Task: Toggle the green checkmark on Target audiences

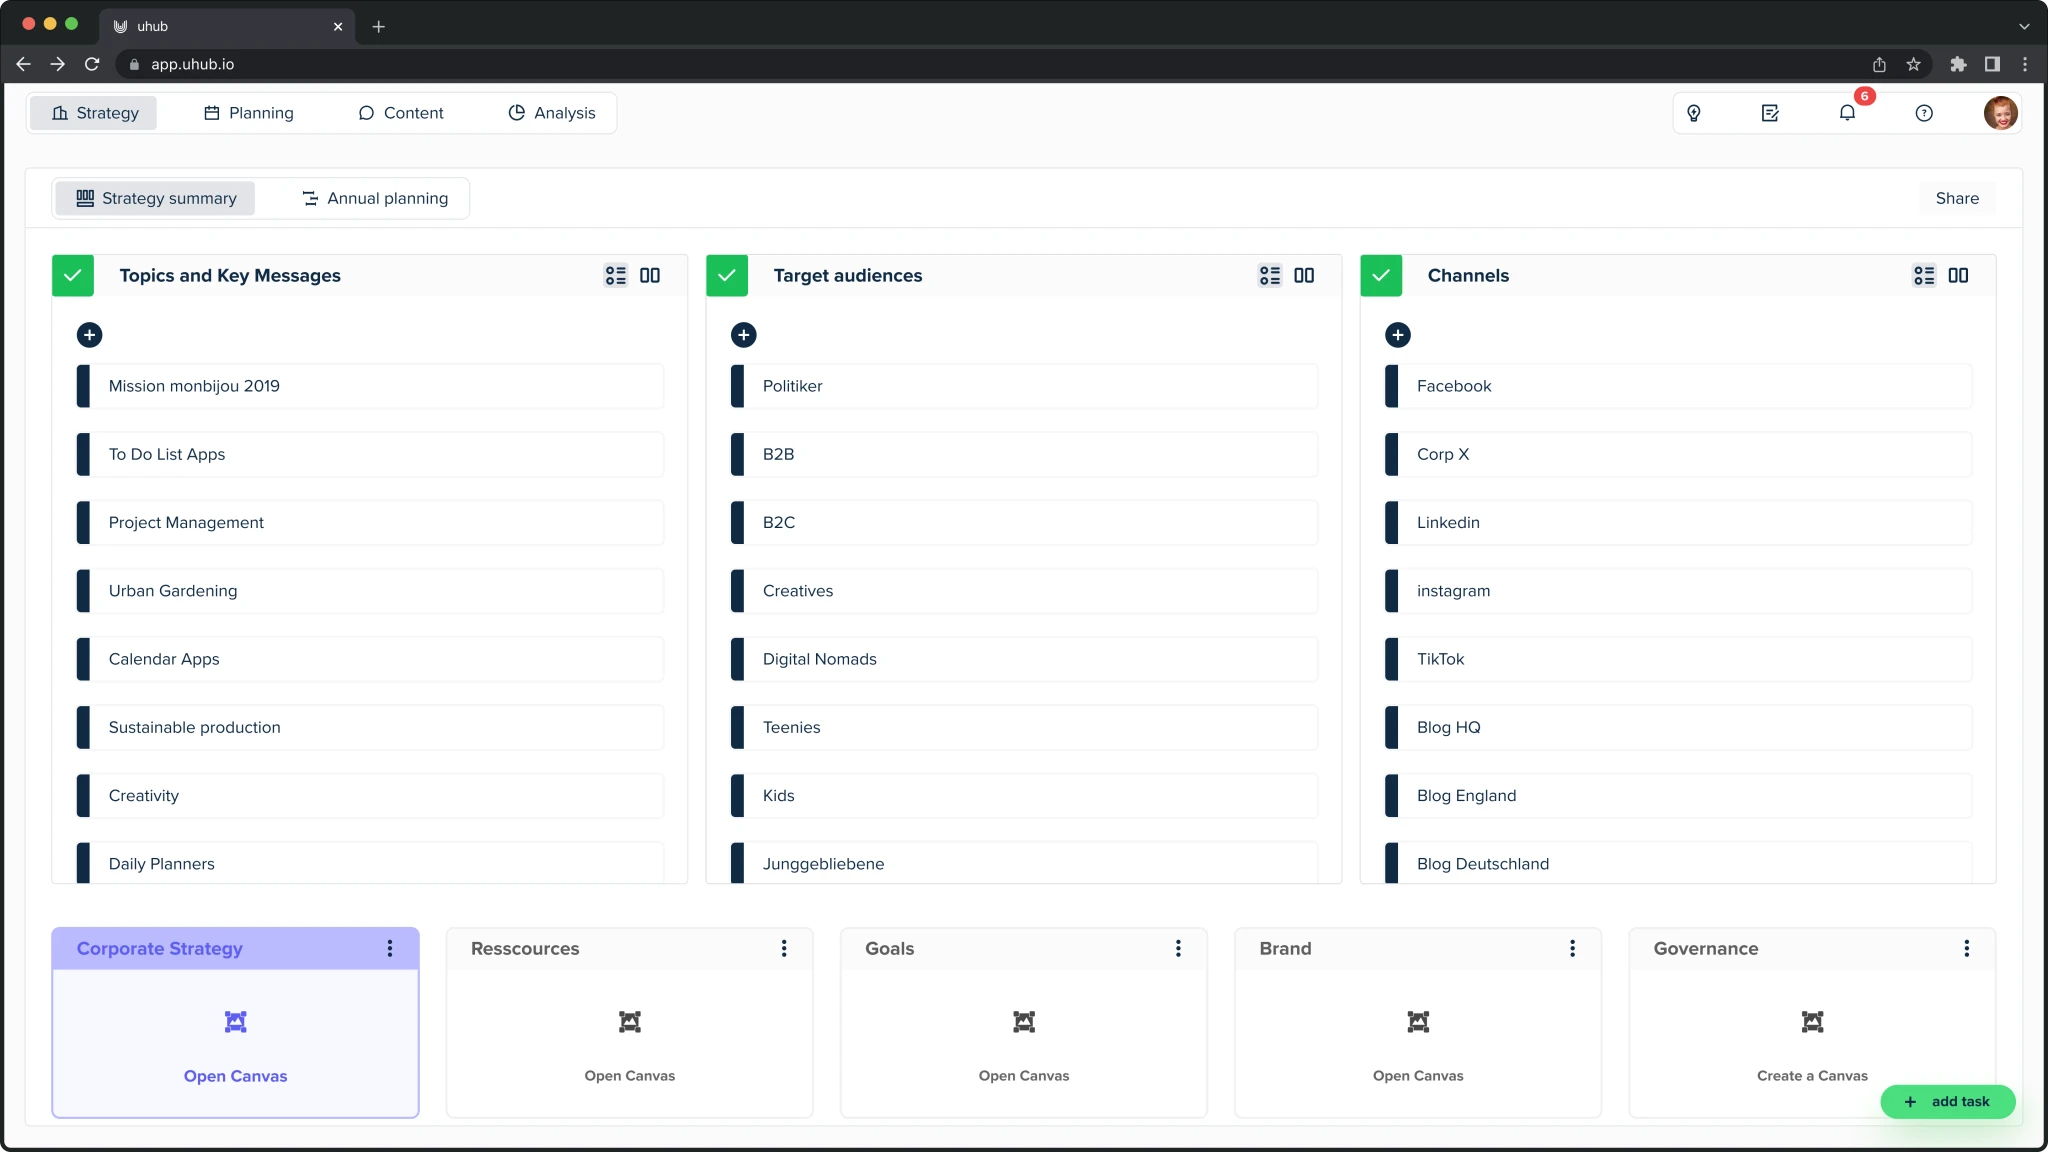Action: (727, 275)
